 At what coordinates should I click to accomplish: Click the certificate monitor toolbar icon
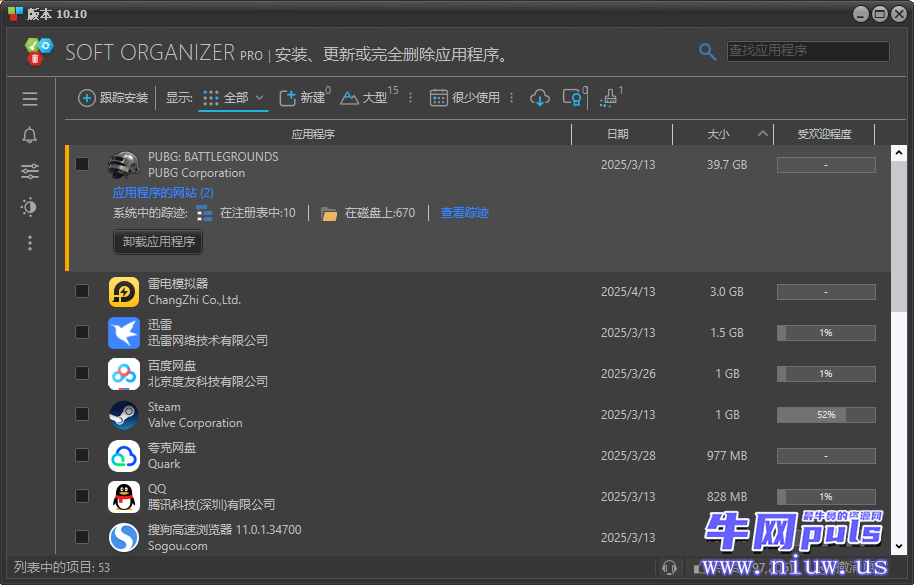[x=572, y=97]
